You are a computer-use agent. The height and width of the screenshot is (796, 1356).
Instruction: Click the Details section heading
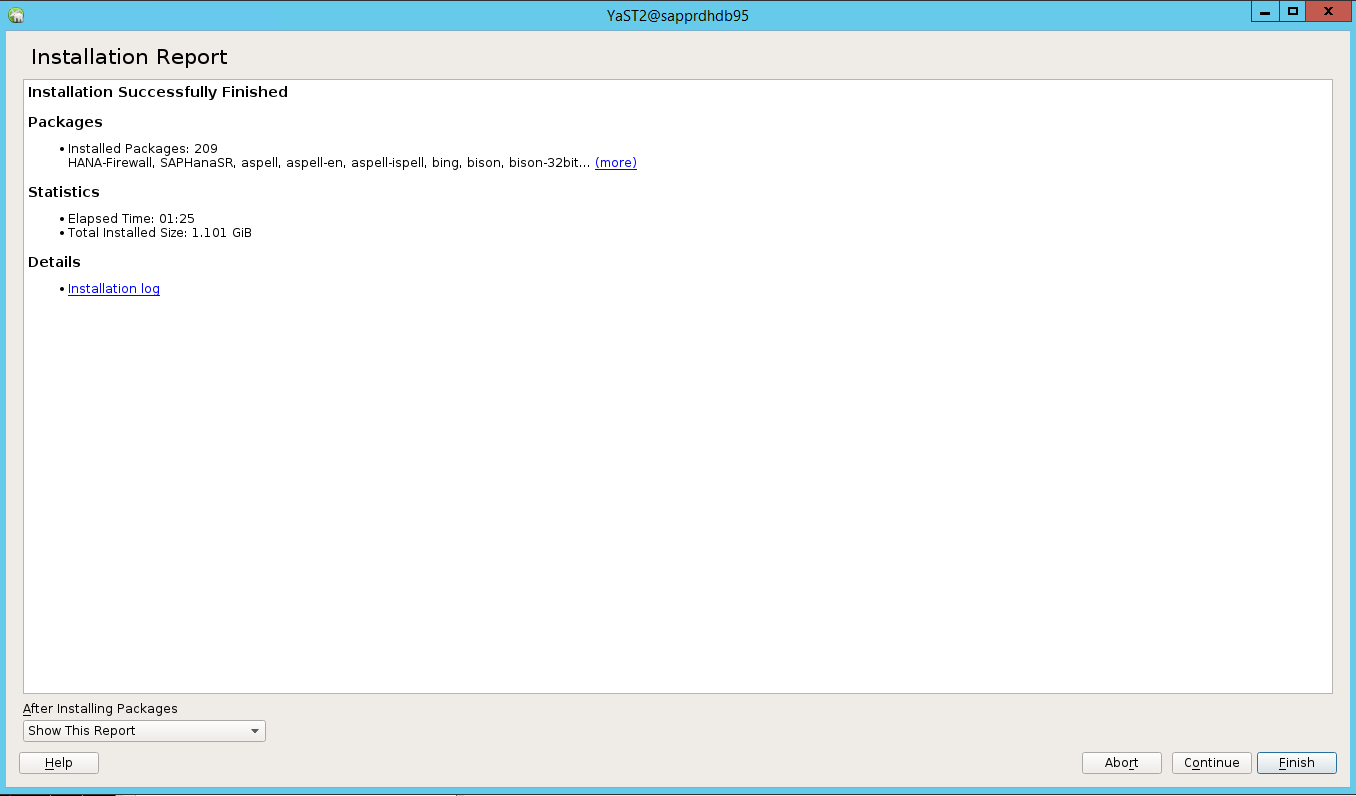pyautogui.click(x=53, y=261)
